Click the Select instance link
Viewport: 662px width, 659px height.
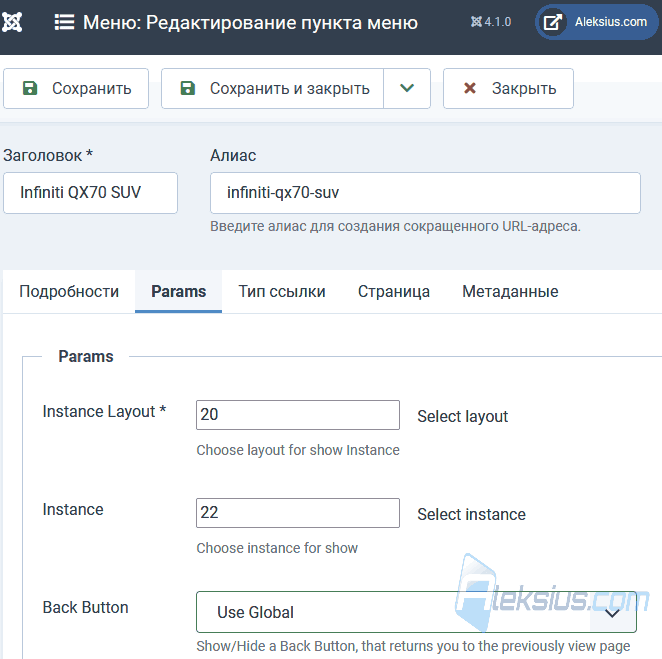(471, 515)
